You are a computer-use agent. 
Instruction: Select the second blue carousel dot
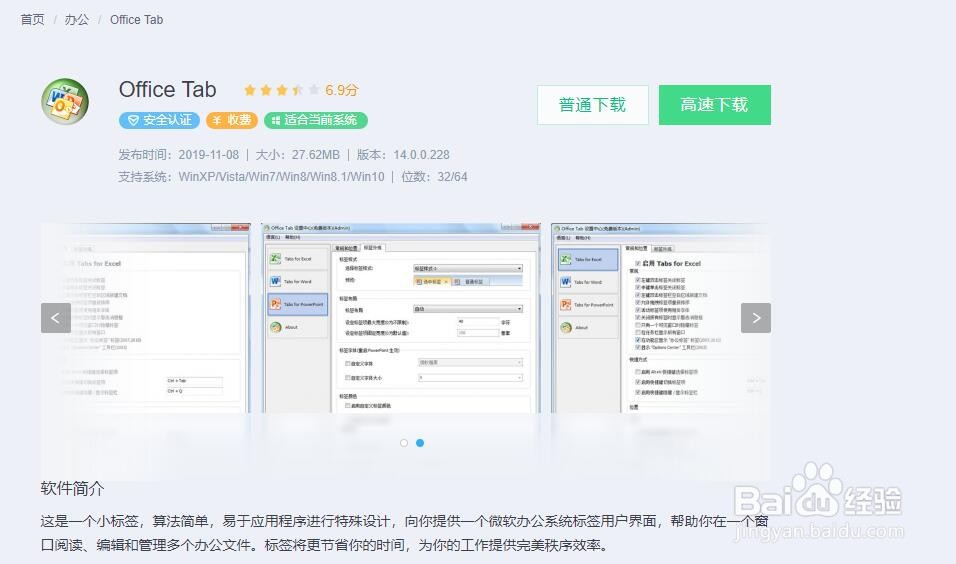pos(420,443)
